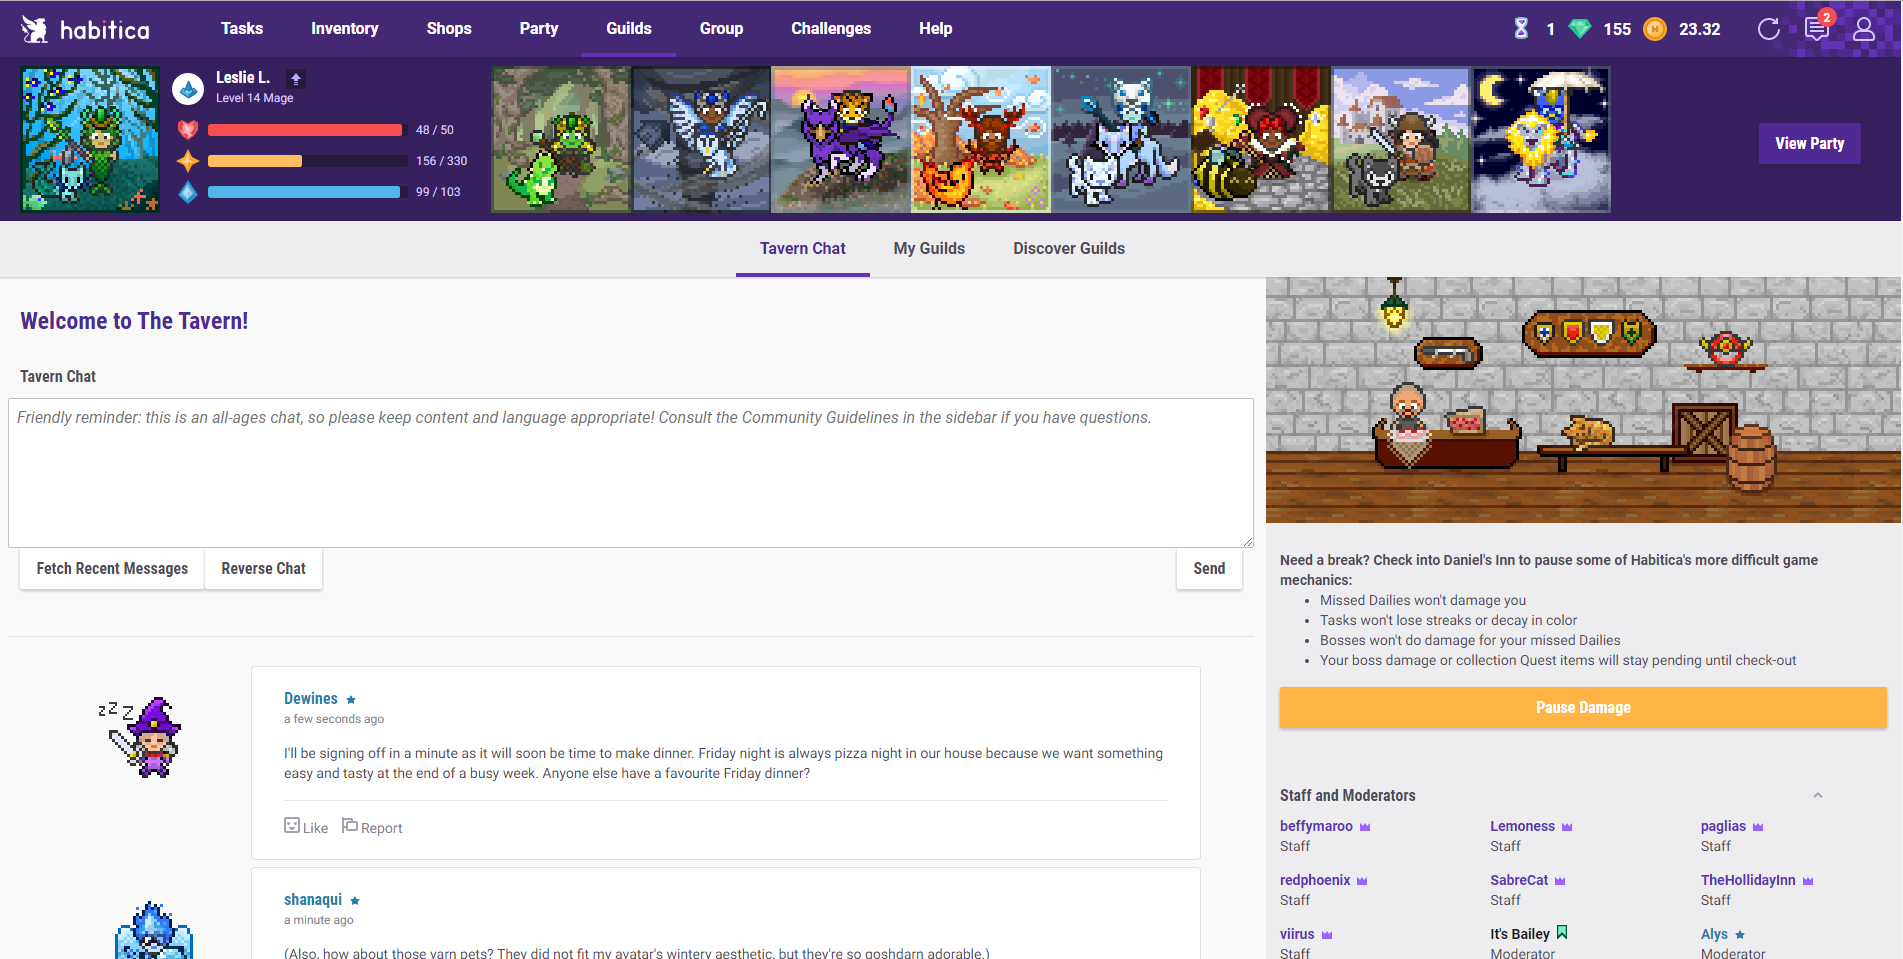The image size is (1903, 959).
Task: Toggle Reverse Chat order
Action: [x=263, y=568]
